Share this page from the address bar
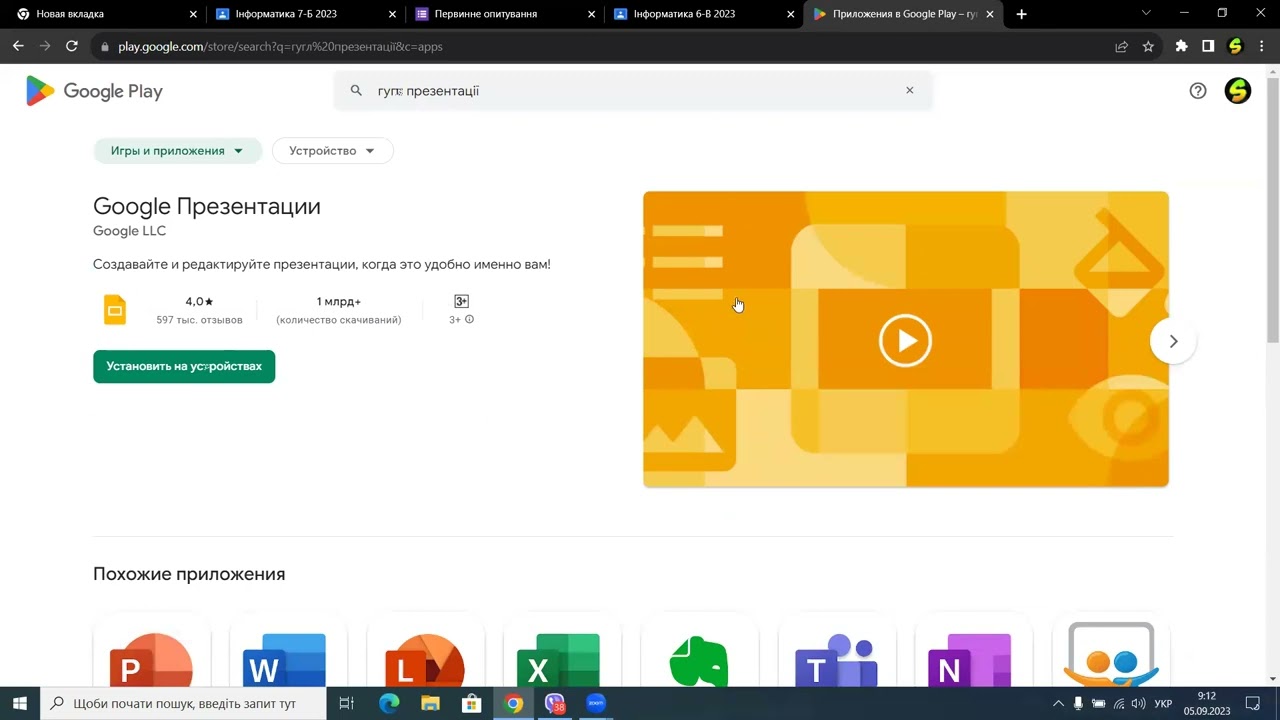The image size is (1280, 720). click(1122, 46)
